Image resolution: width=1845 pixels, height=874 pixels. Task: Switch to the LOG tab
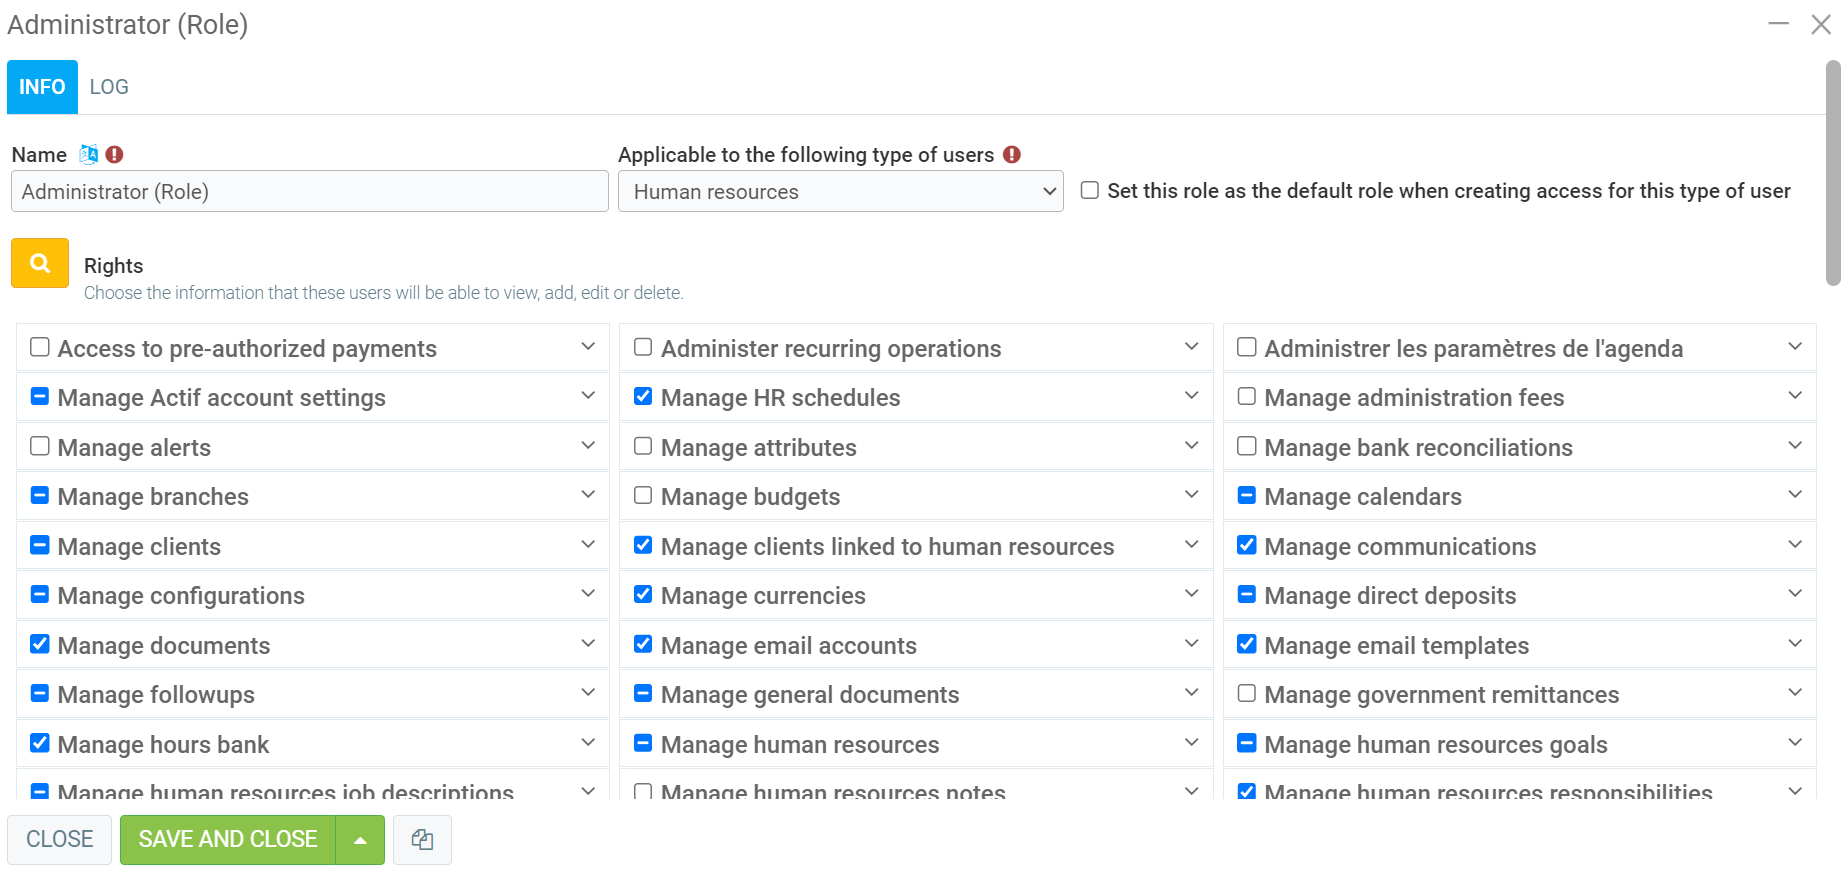(x=109, y=87)
